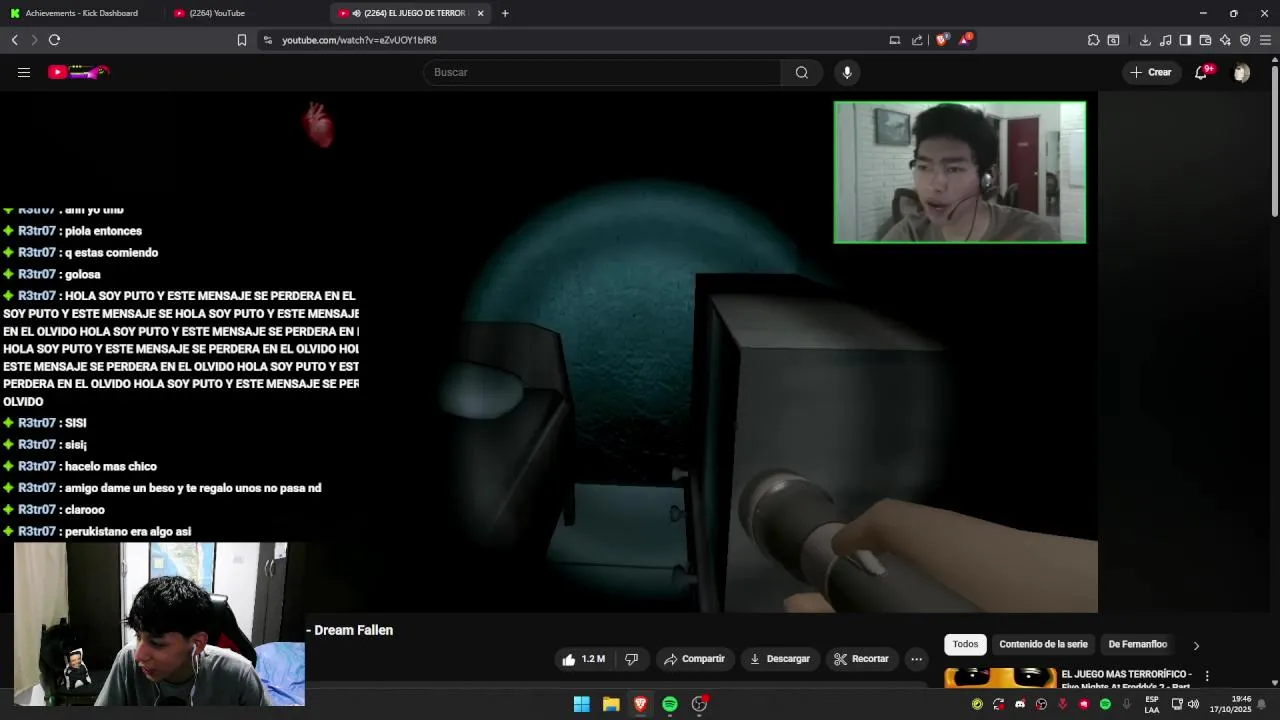Open Brave Shields lion icon

[942, 40]
